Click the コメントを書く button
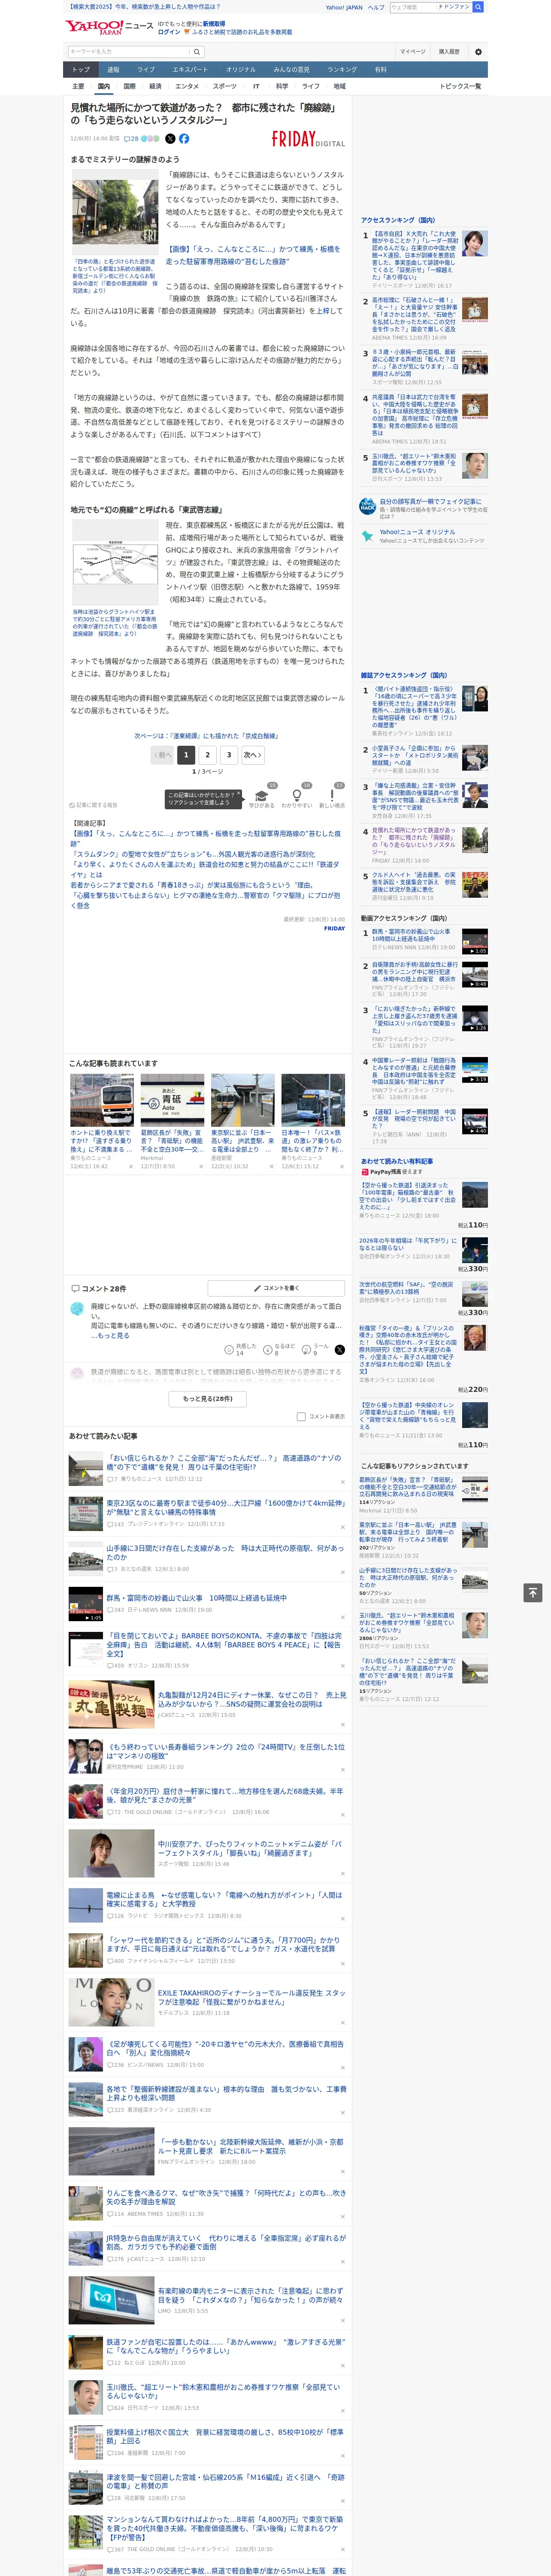 tap(277, 1289)
